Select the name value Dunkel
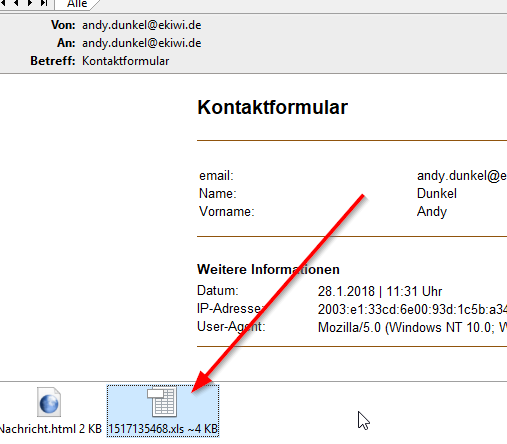The width and height of the screenshot is (507, 444). [437, 194]
